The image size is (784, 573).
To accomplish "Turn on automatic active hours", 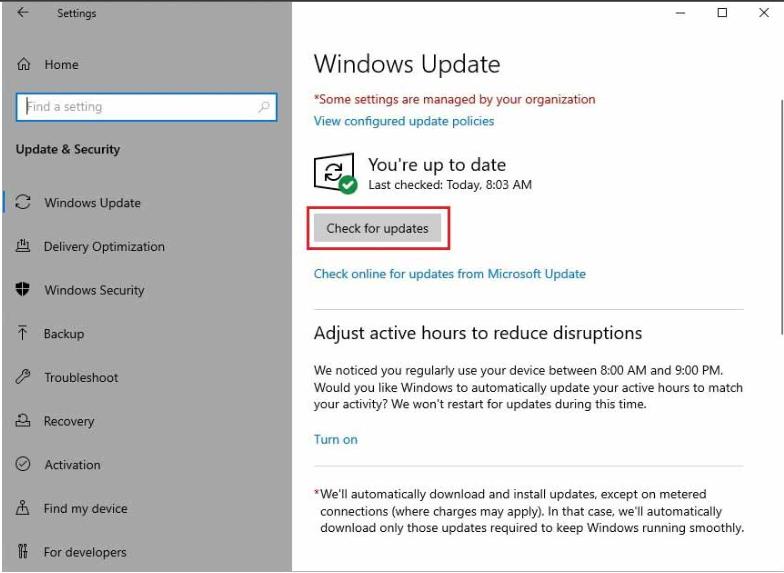I will [x=335, y=439].
